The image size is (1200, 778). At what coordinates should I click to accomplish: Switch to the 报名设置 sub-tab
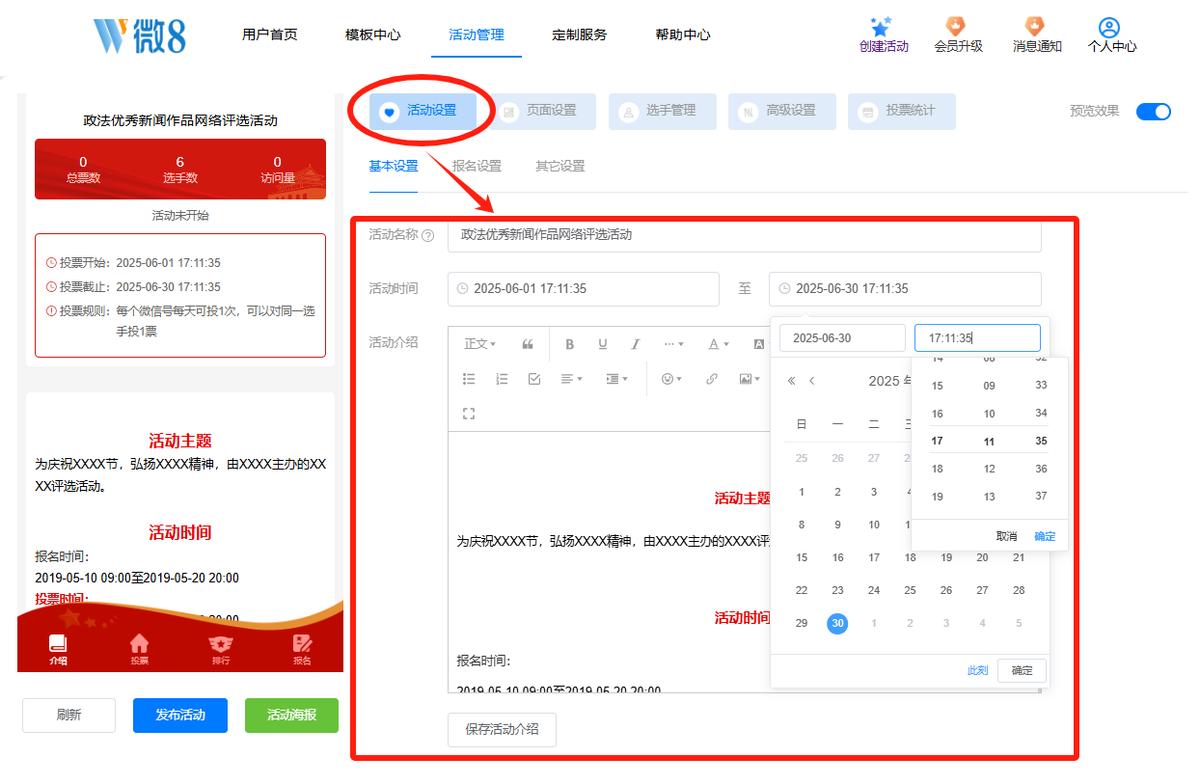click(477, 166)
